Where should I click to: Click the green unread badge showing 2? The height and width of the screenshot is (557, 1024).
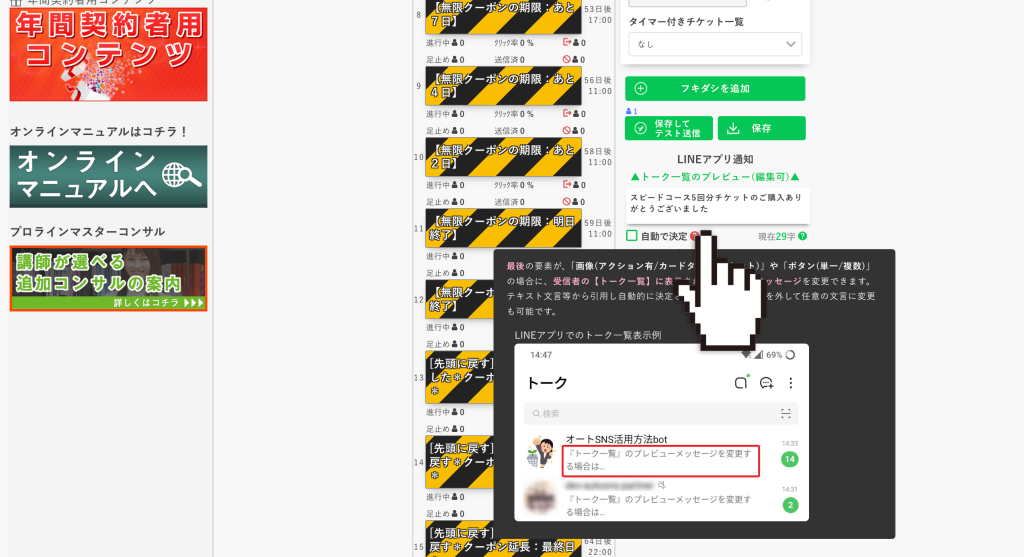click(790, 505)
